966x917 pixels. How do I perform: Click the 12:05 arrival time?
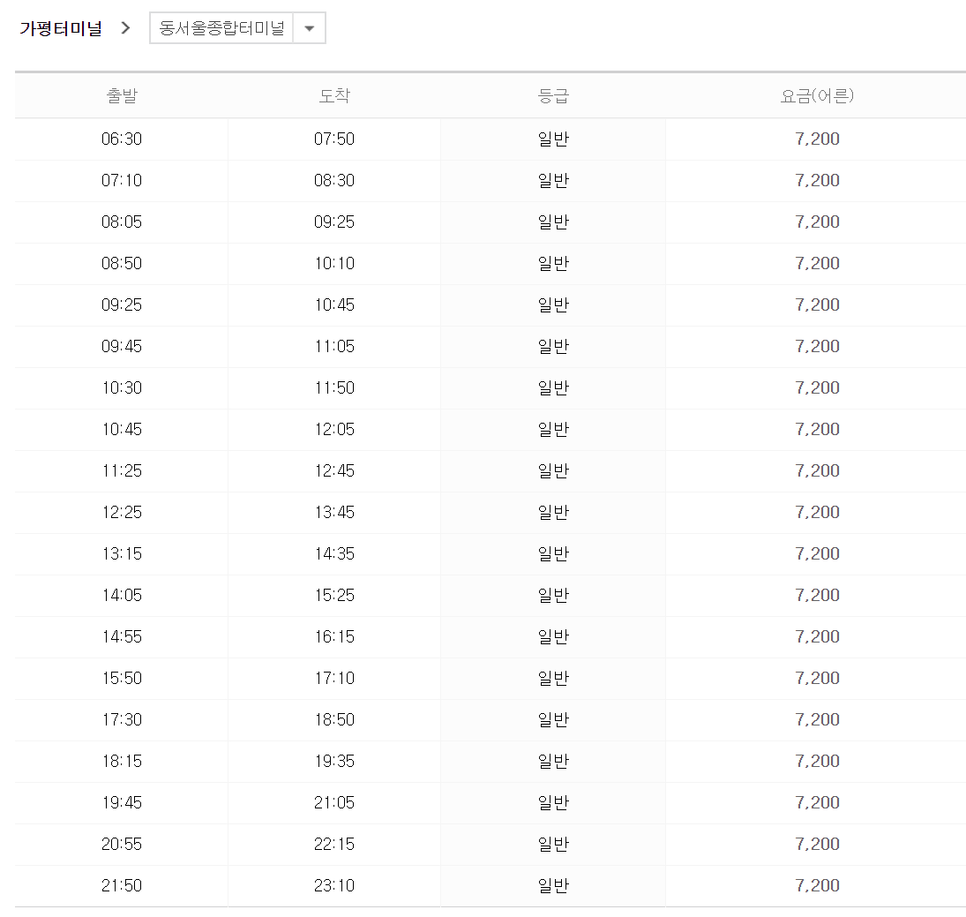click(335, 429)
